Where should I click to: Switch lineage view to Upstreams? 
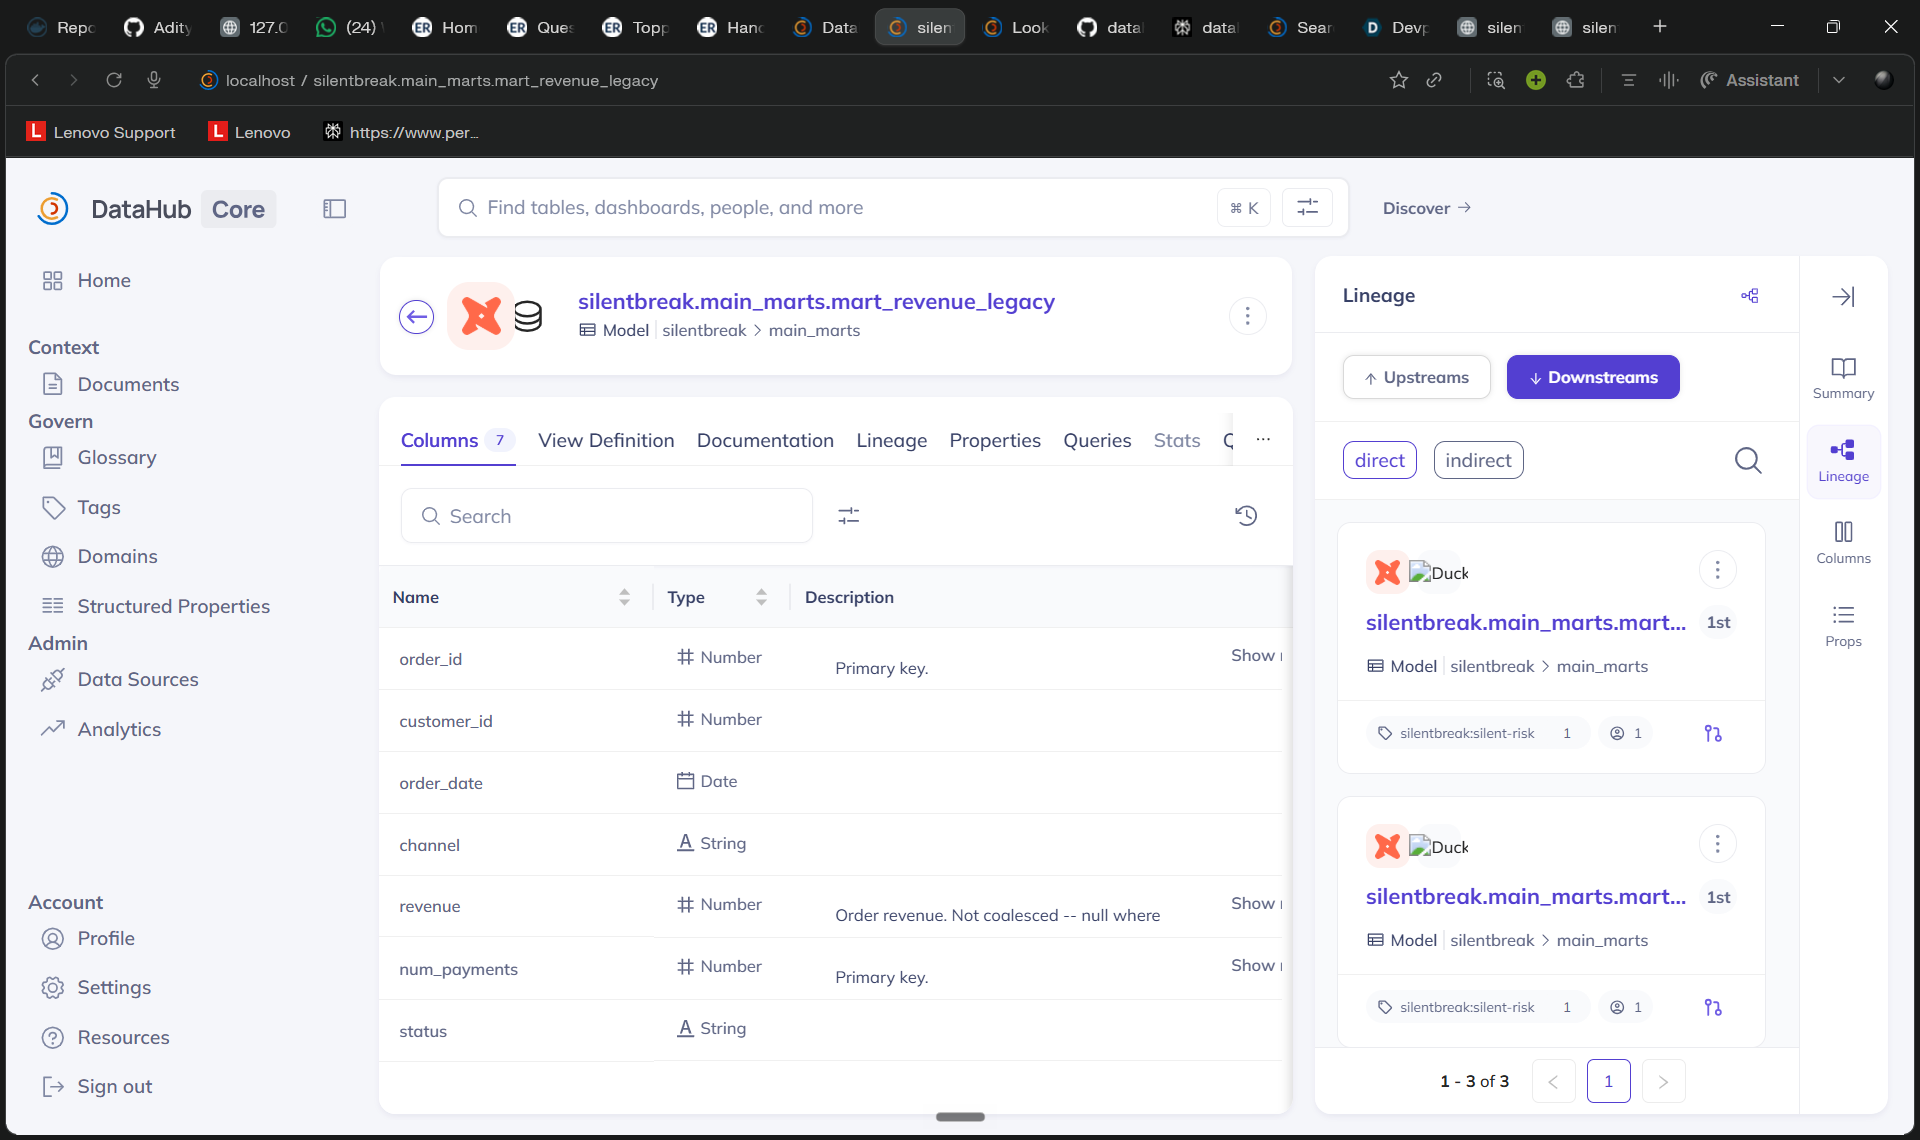point(1416,377)
